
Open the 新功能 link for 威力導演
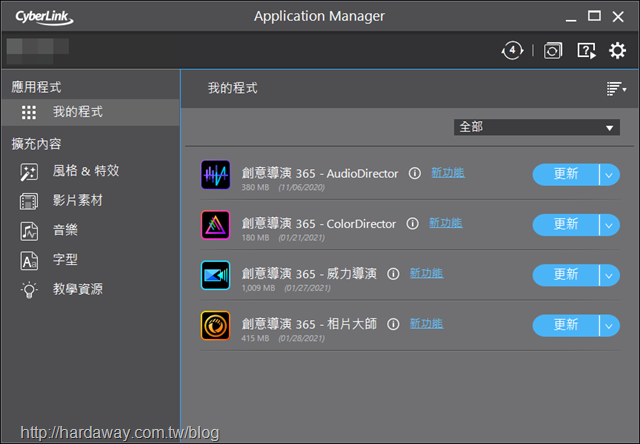click(426, 273)
